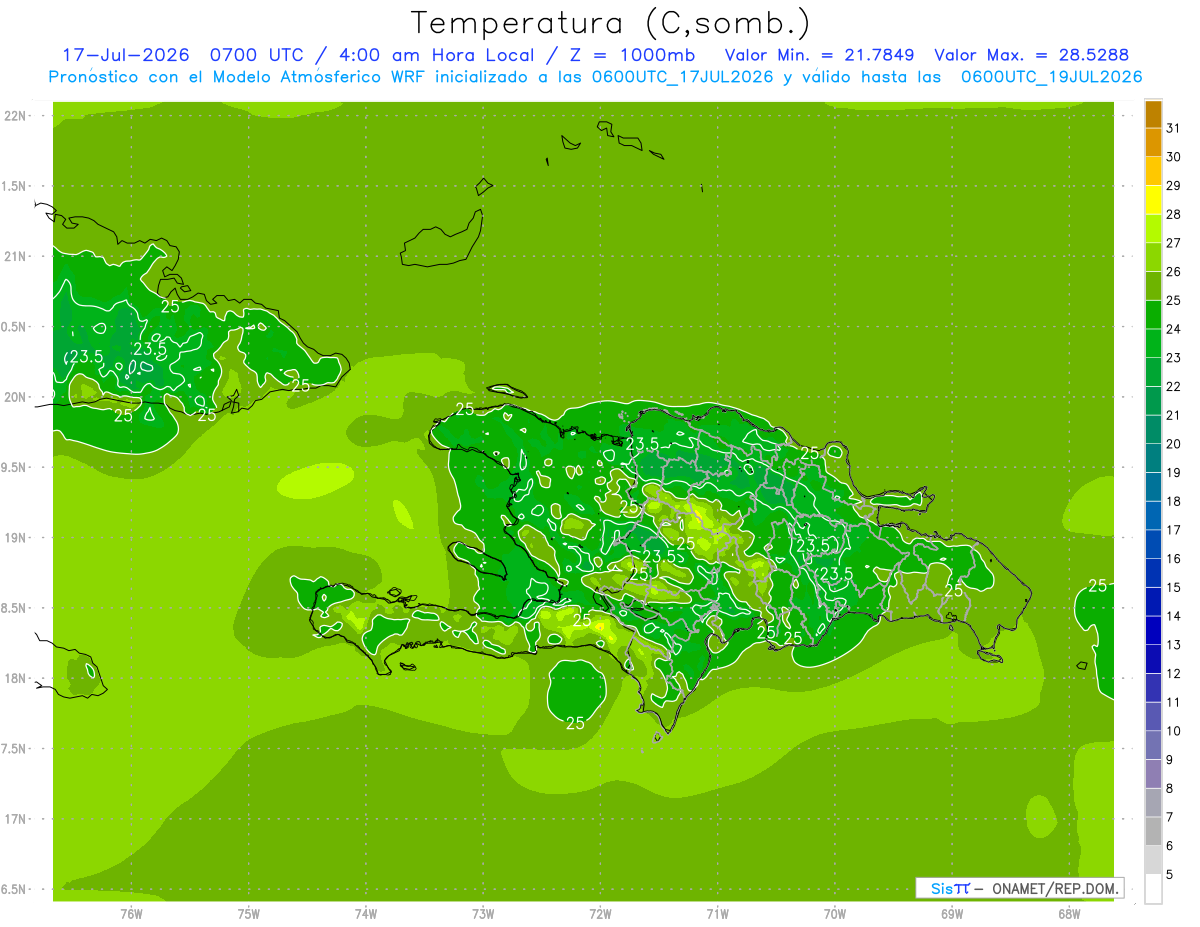1200x927 pixels.
Task: Click the 72W longitude axis label
Action: 600,913
